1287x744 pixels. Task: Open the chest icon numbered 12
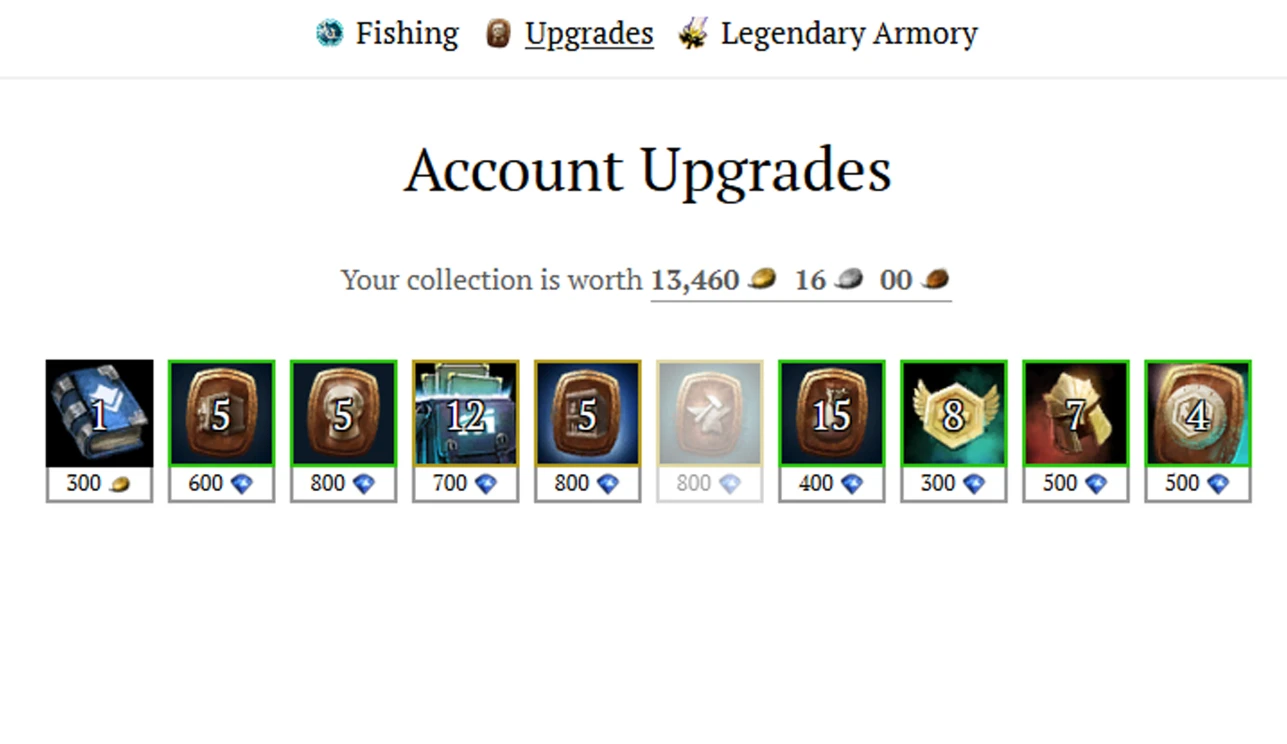click(x=465, y=413)
